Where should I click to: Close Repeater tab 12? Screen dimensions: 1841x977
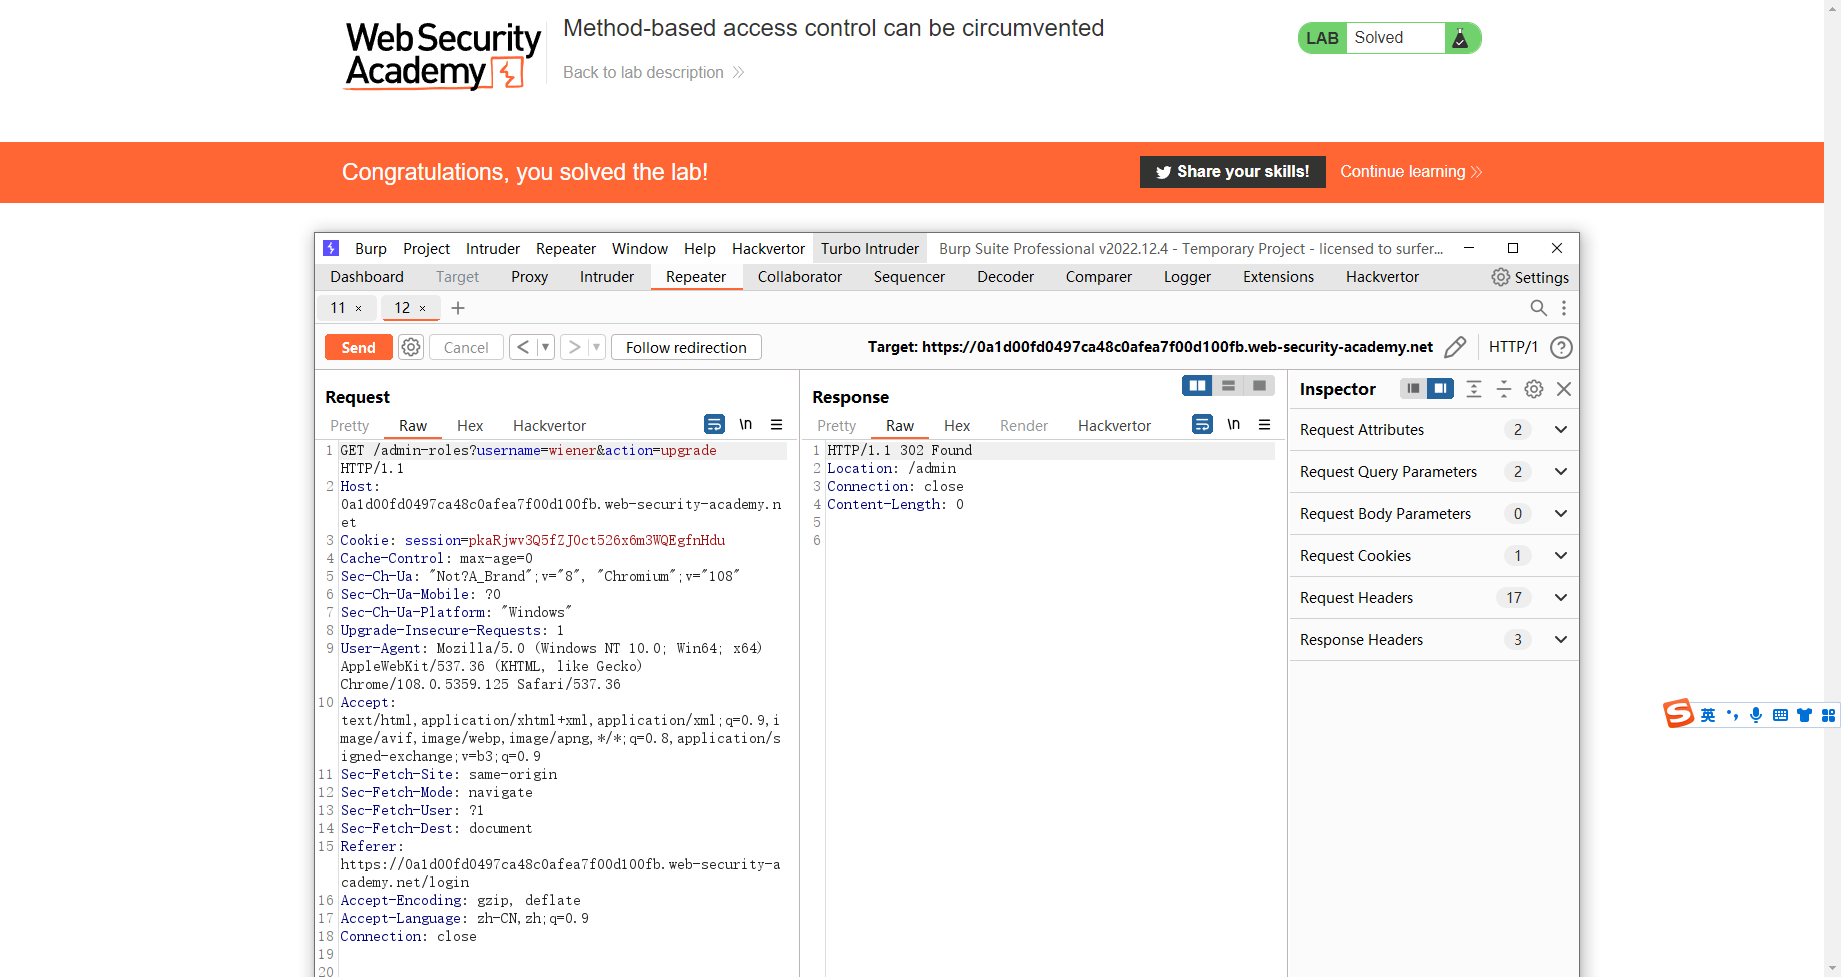pos(423,308)
